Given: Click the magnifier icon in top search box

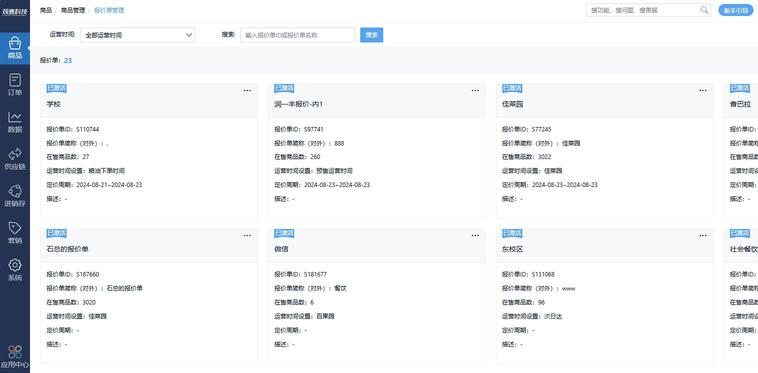Looking at the screenshot, I should coord(704,10).
